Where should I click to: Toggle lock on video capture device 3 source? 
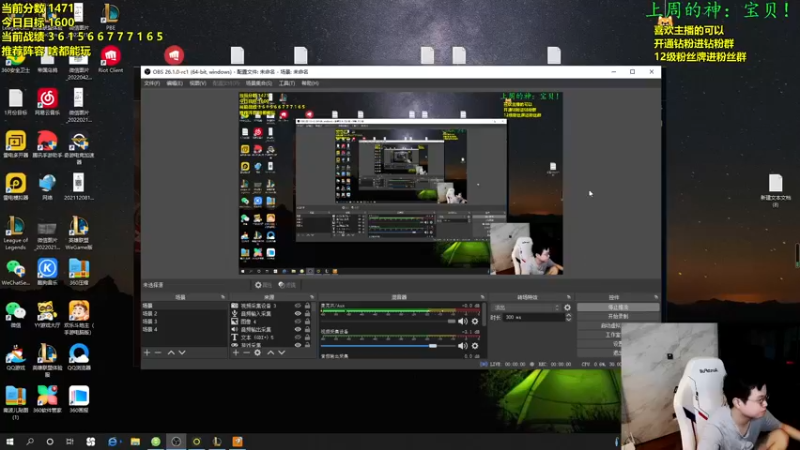coord(308,306)
